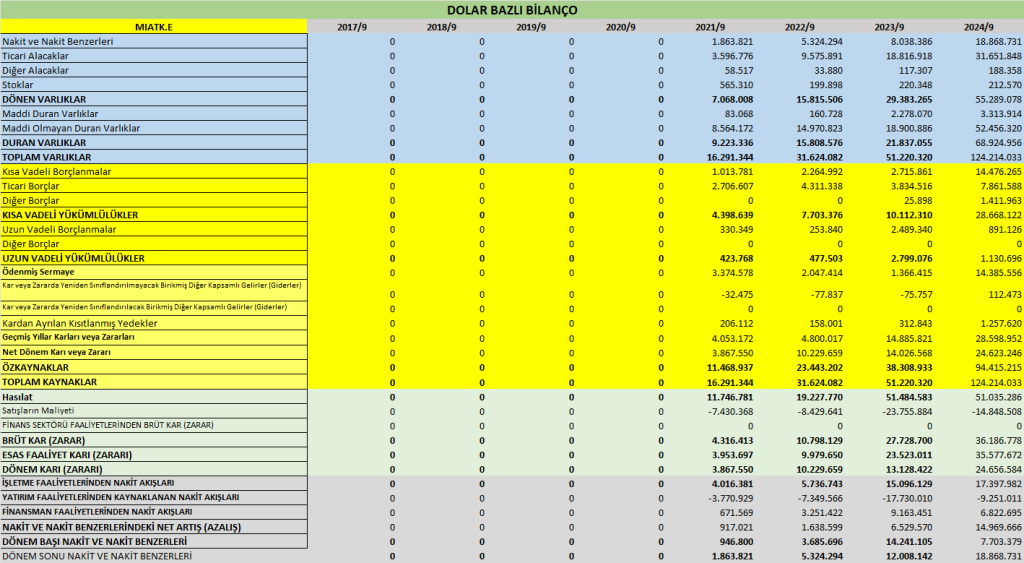The width and height of the screenshot is (1024, 563).
Task: Select the Maddi Duran Varlıklar row label
Action: tap(50, 114)
